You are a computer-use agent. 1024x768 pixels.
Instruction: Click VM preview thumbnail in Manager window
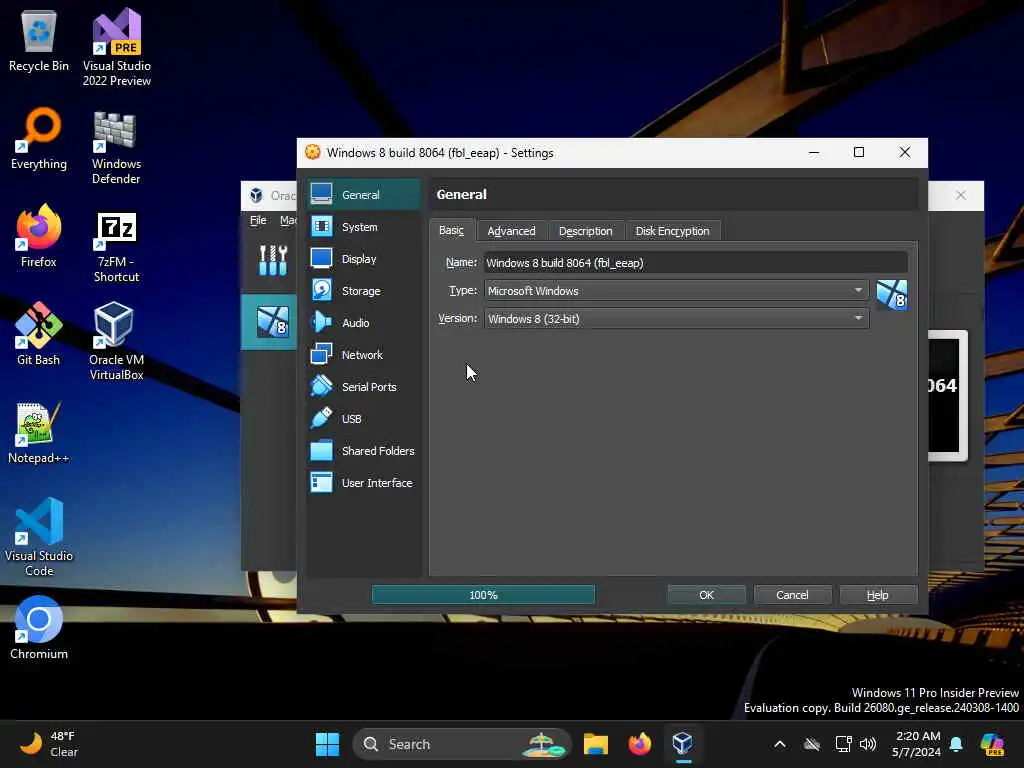coord(948,395)
